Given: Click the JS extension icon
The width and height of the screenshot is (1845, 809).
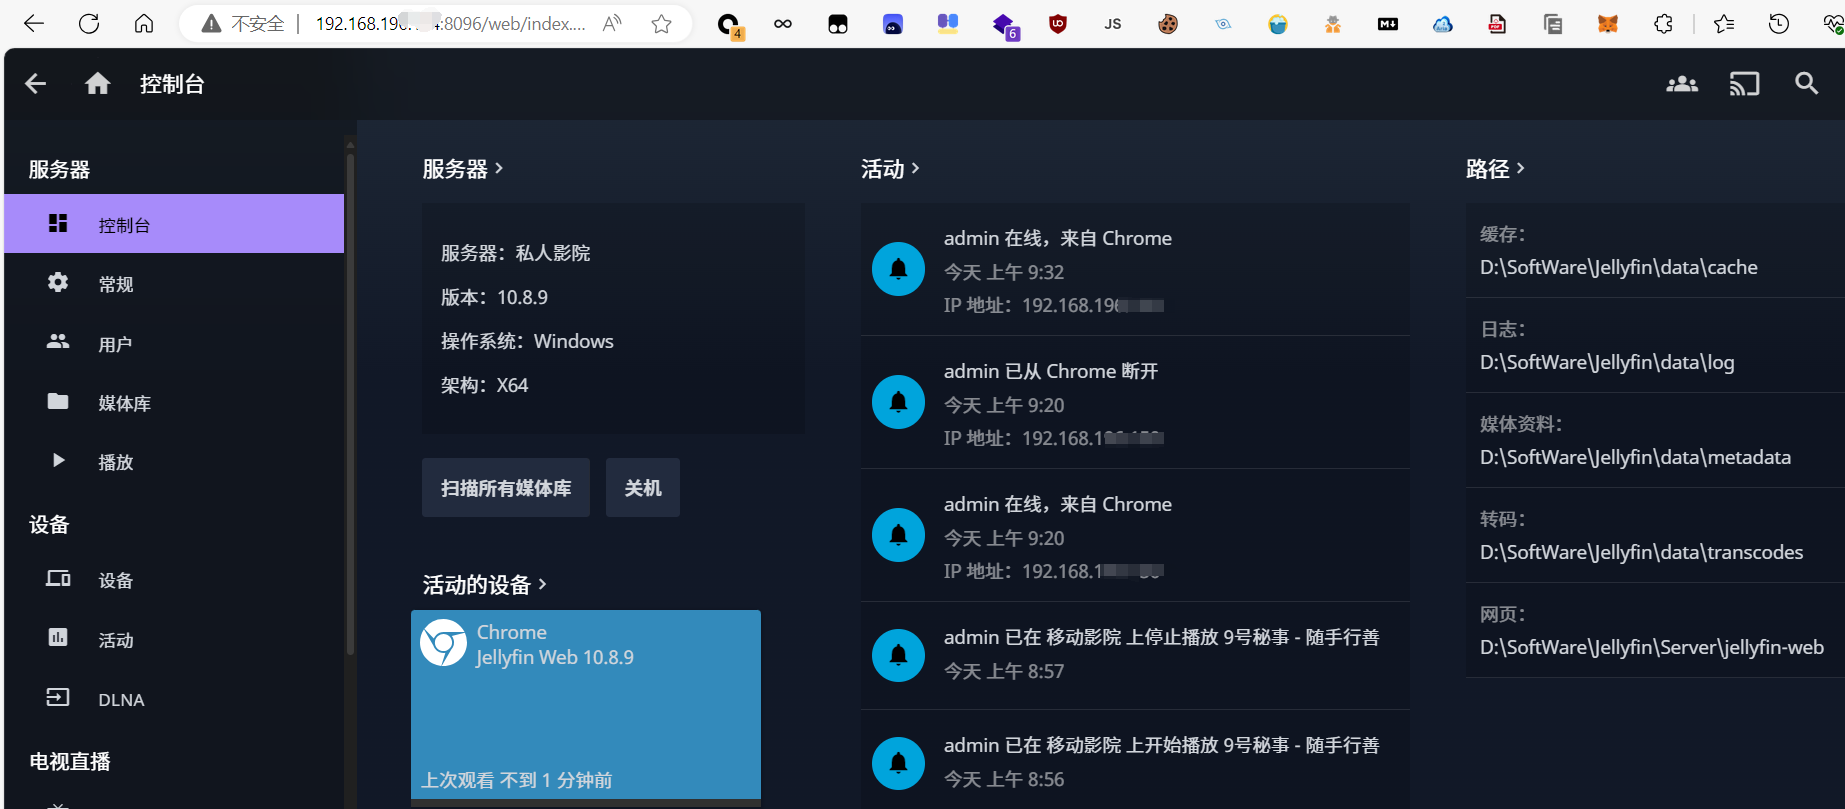Looking at the screenshot, I should point(1113,24).
